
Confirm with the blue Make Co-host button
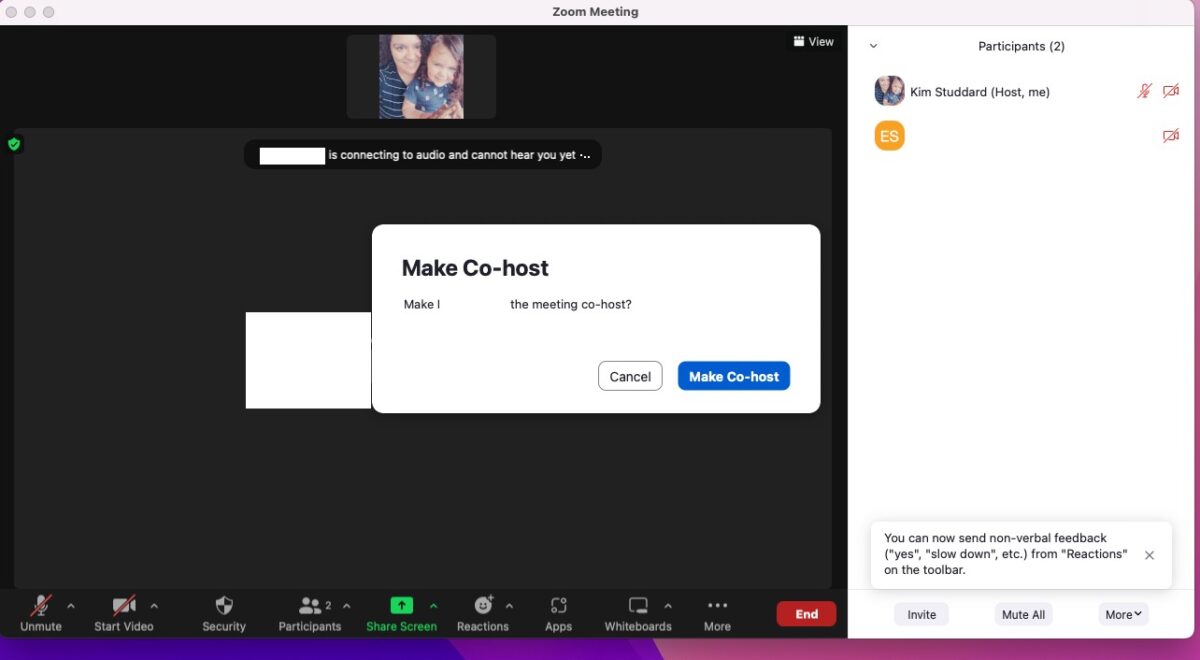tap(734, 376)
